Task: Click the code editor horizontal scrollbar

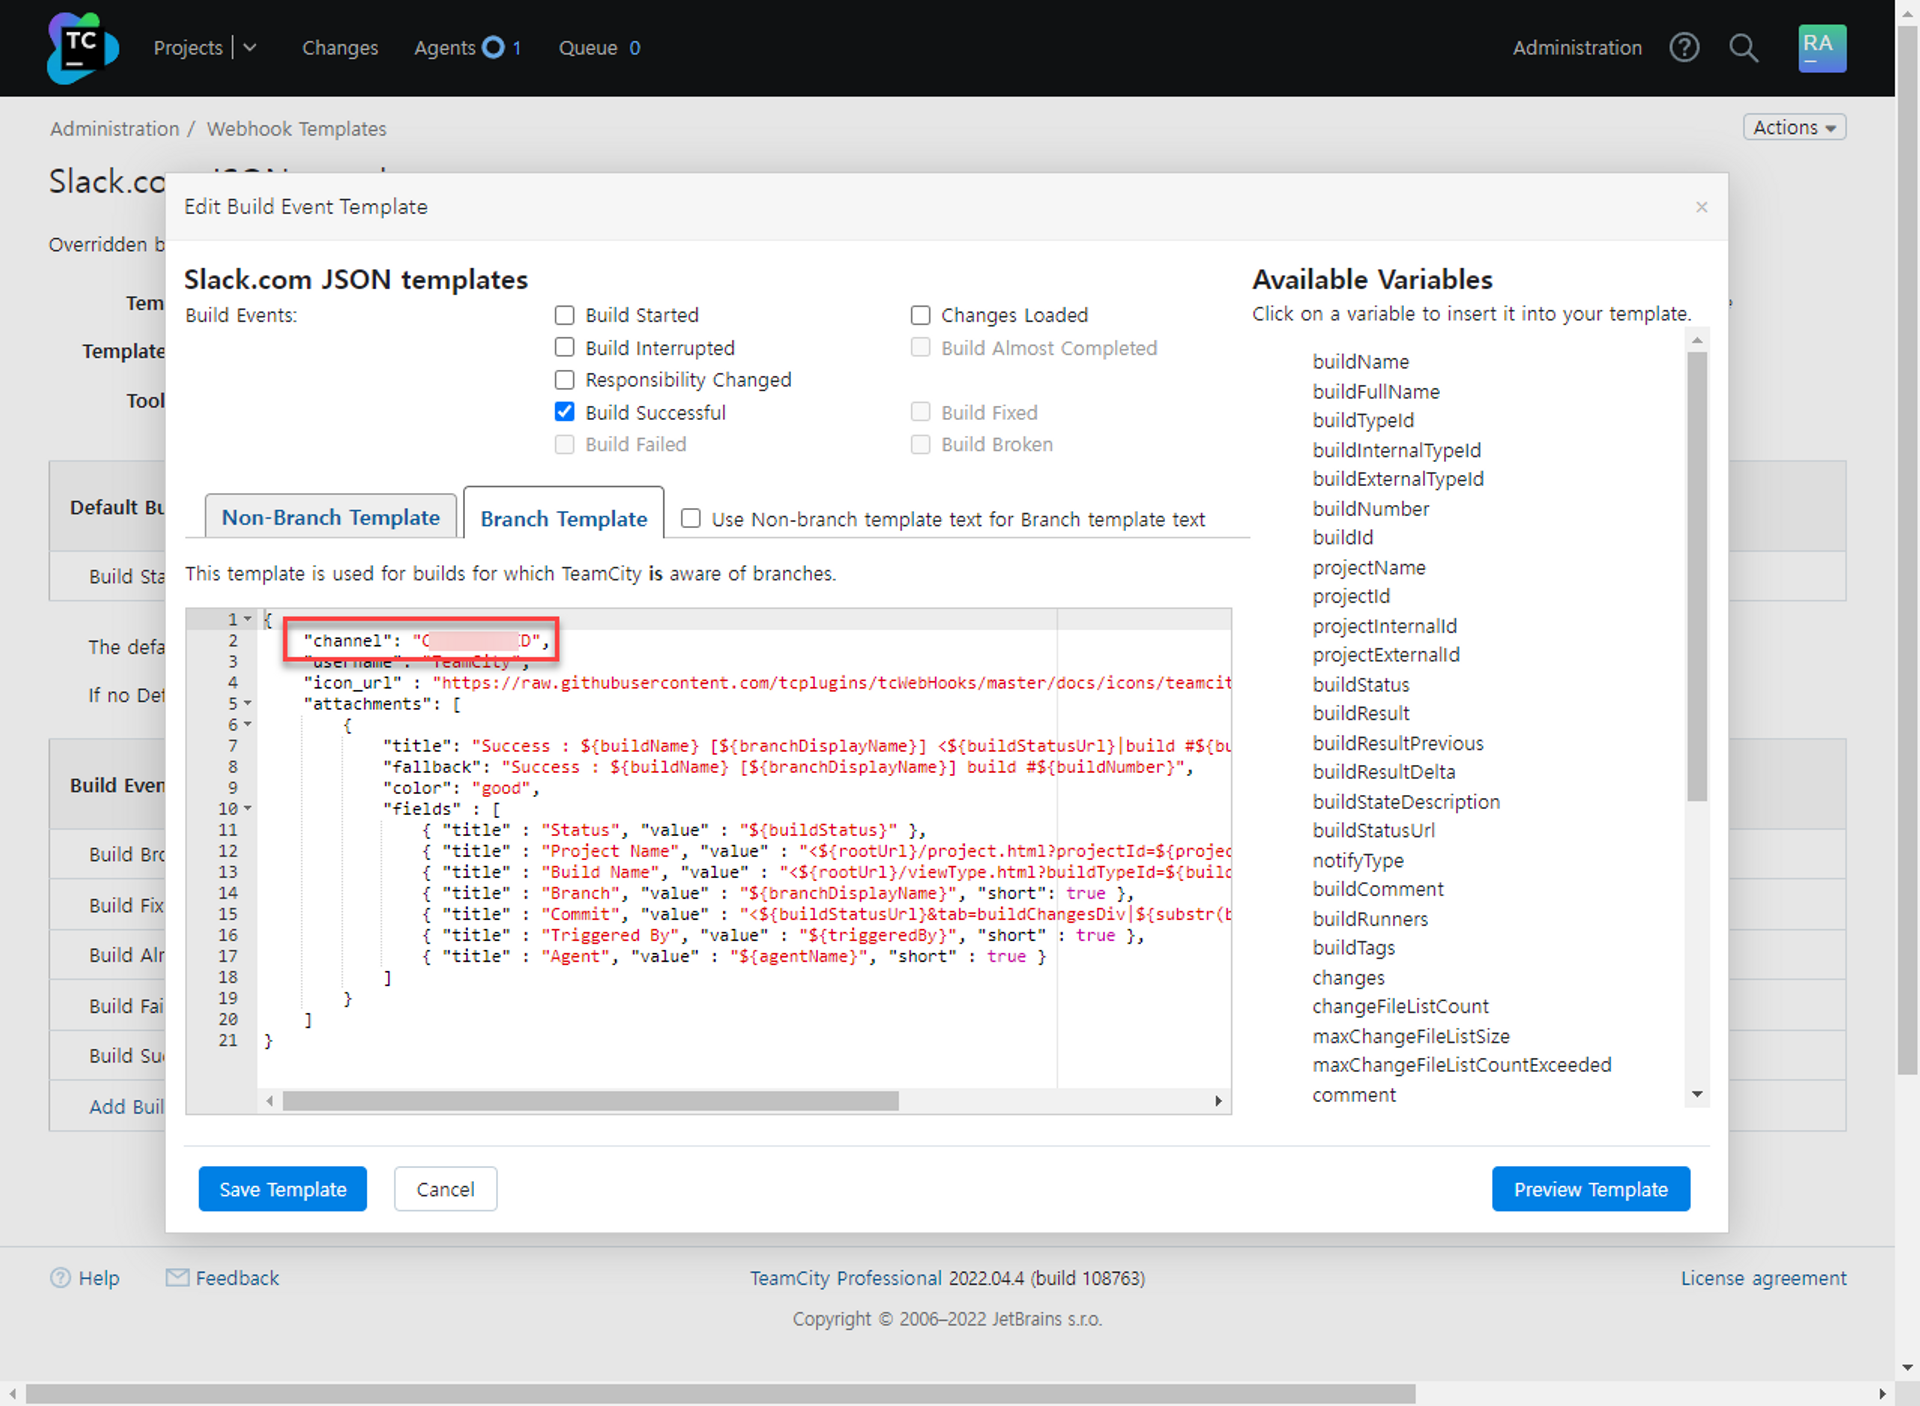Action: tap(591, 1101)
